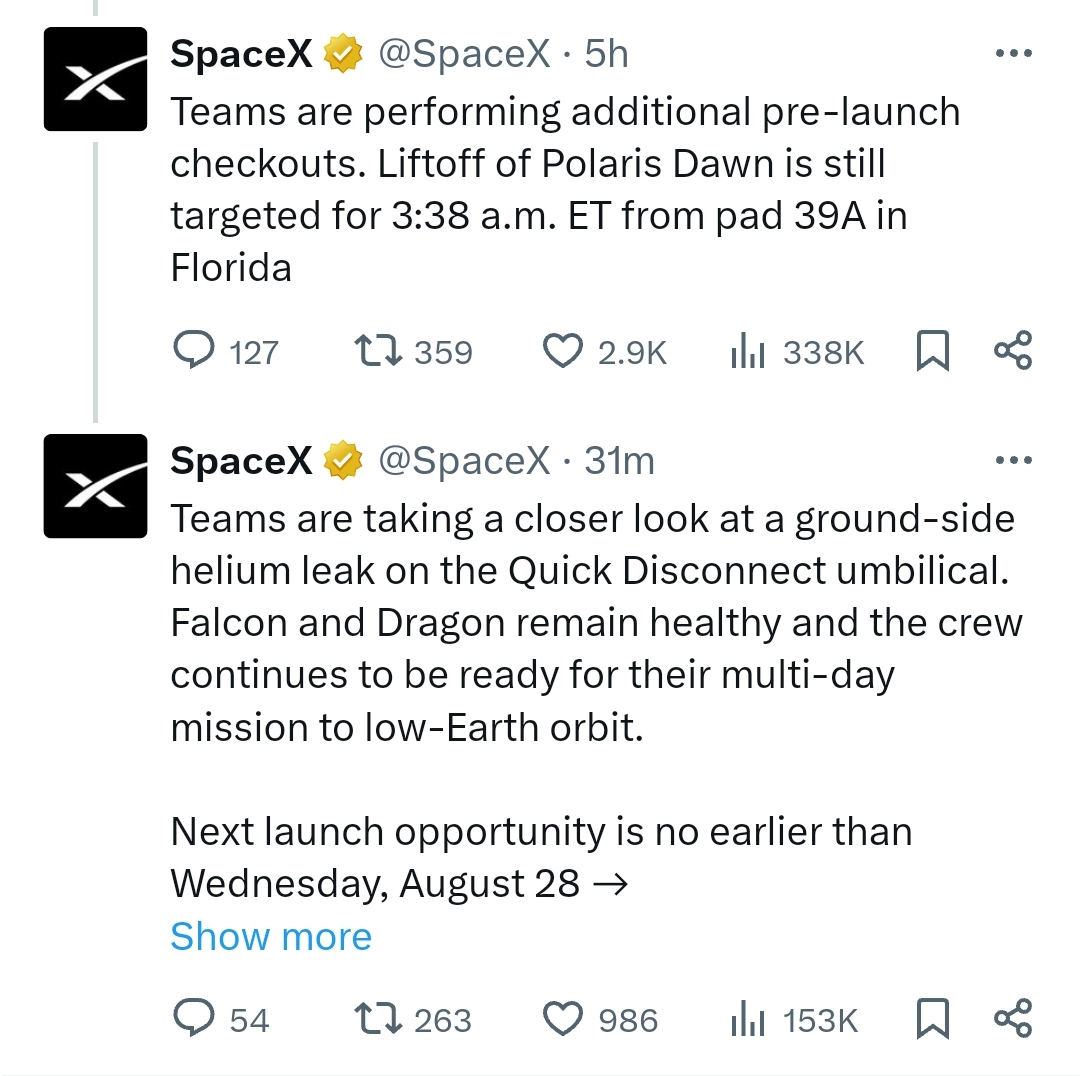Bookmark the helium leak tweet
The height and width of the screenshot is (1076, 1080).
(x=933, y=1018)
